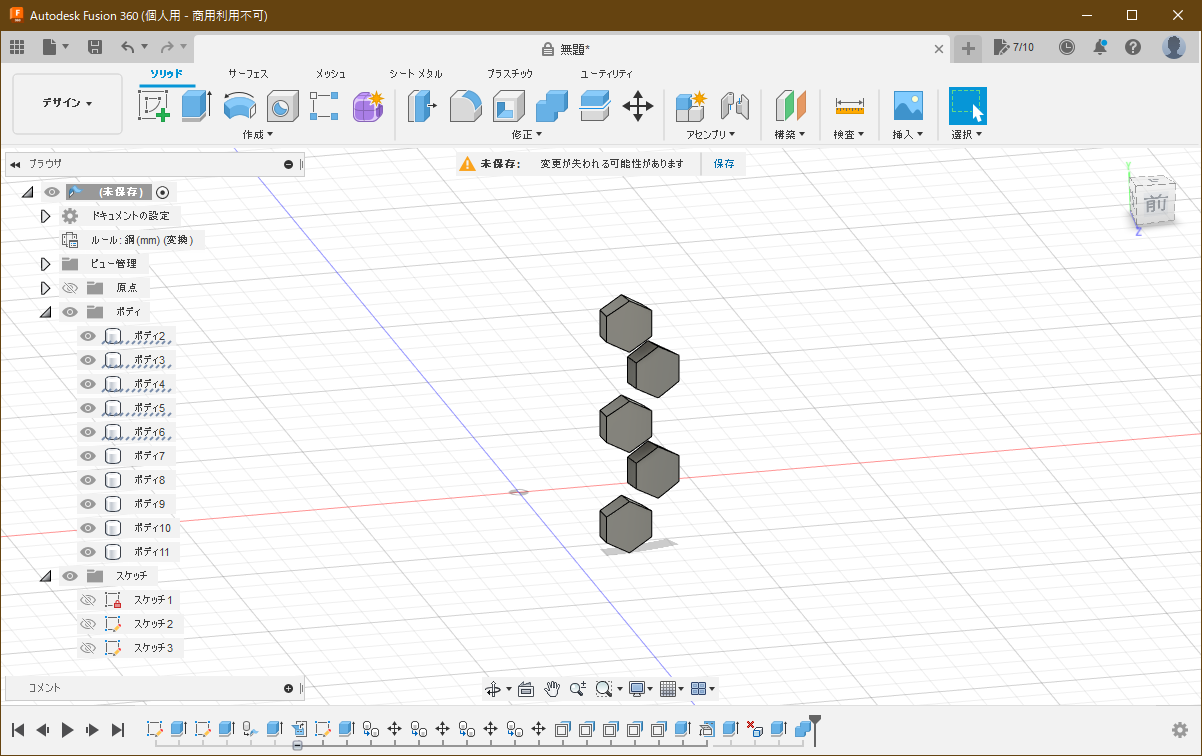Open the Help menu icon

[1133, 47]
